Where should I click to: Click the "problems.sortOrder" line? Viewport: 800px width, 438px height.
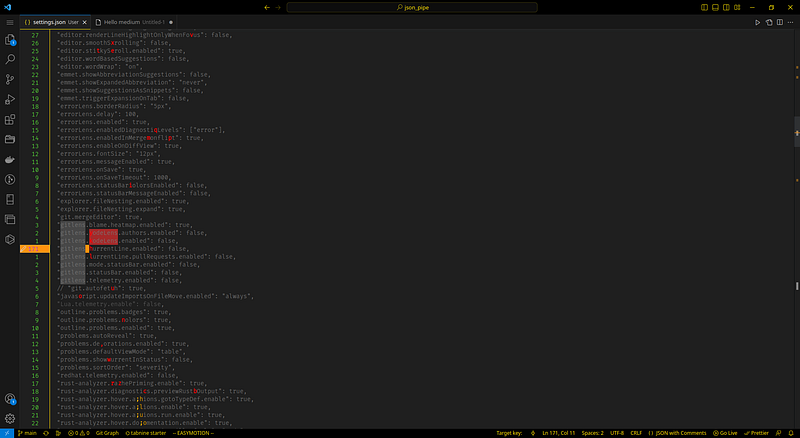pyautogui.click(x=116, y=368)
